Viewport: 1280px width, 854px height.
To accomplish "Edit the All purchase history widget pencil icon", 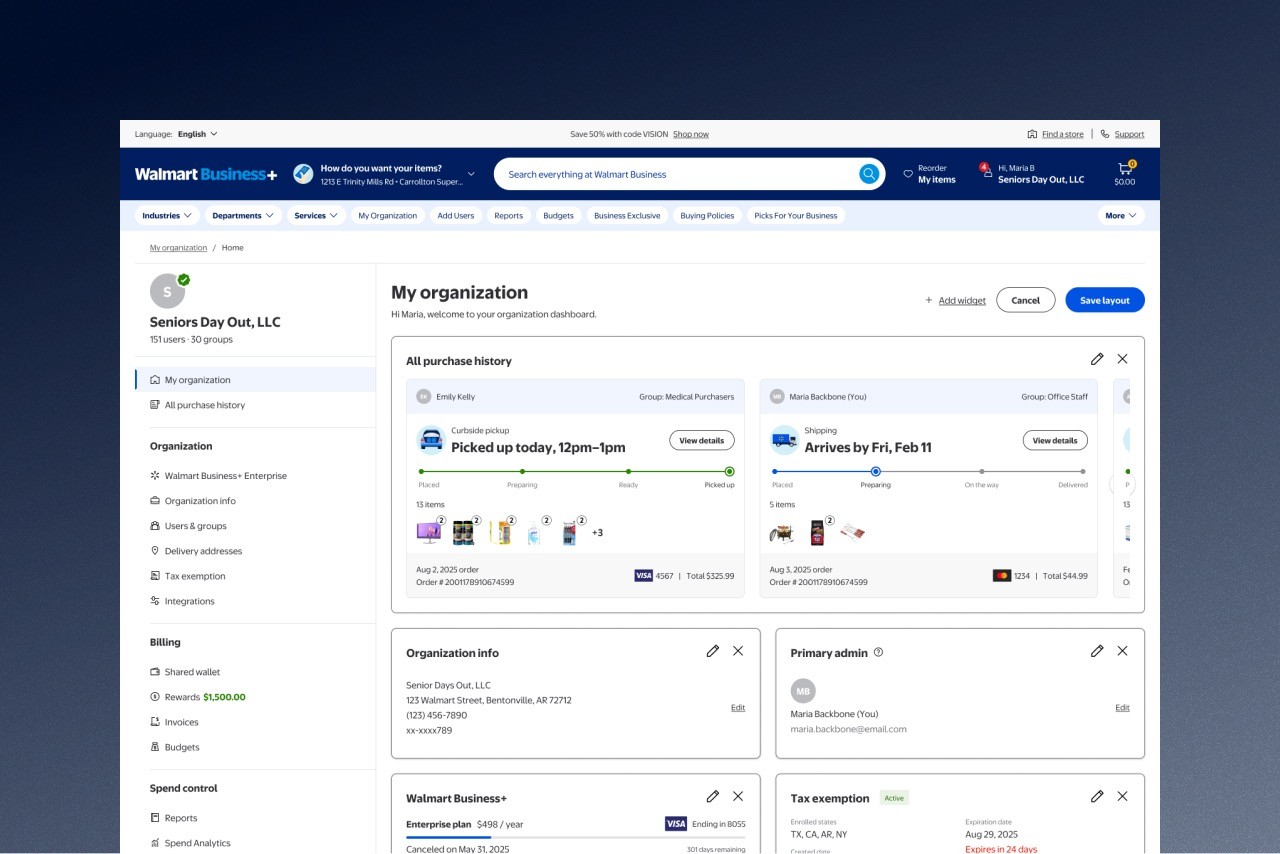I will coord(1097,358).
